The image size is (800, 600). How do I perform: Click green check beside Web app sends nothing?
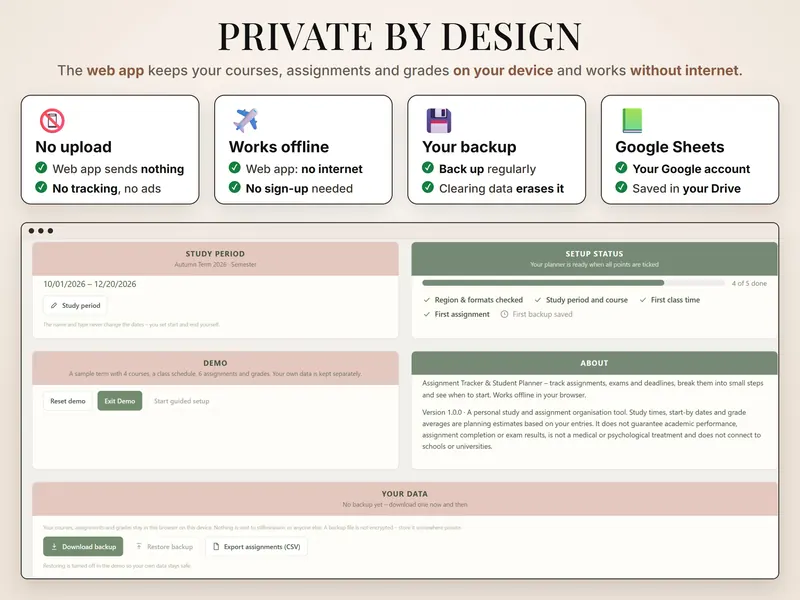41,167
